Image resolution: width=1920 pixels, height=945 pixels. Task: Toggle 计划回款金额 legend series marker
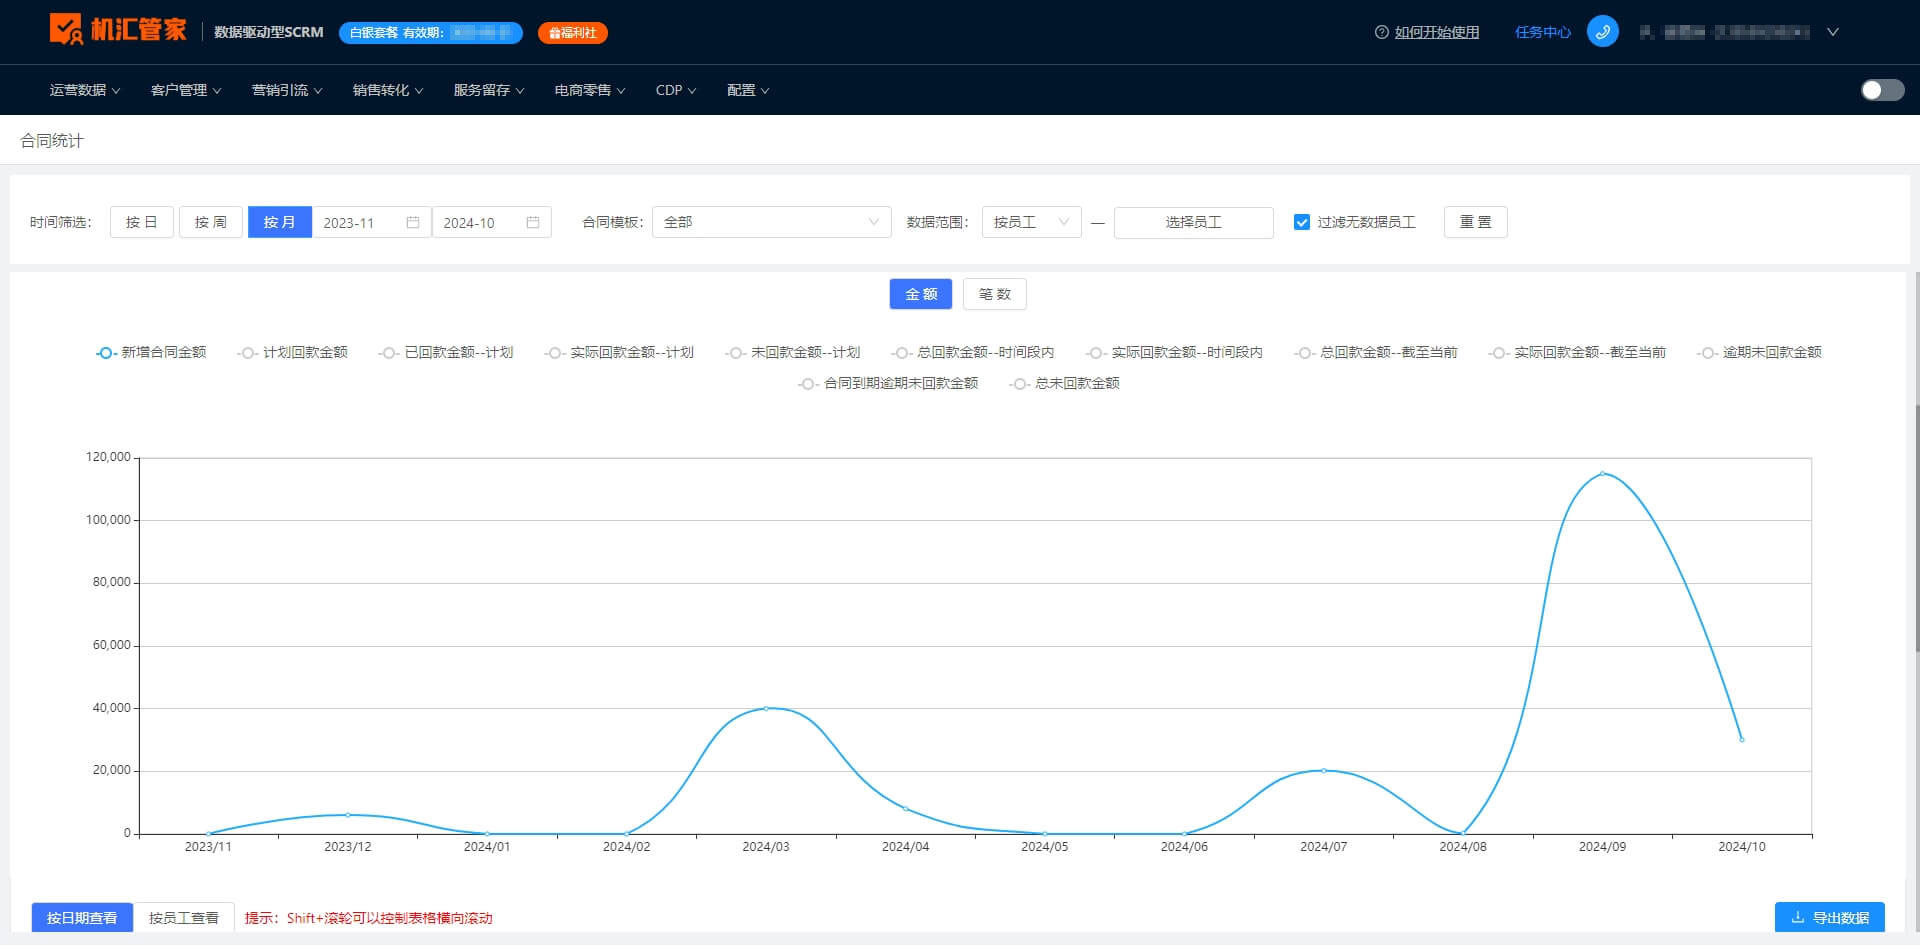[248, 353]
